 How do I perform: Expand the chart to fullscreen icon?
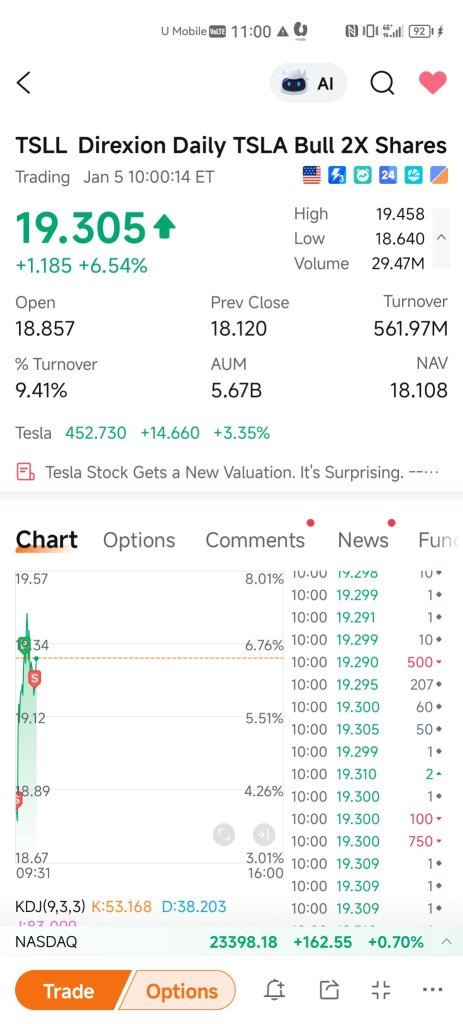click(x=224, y=834)
